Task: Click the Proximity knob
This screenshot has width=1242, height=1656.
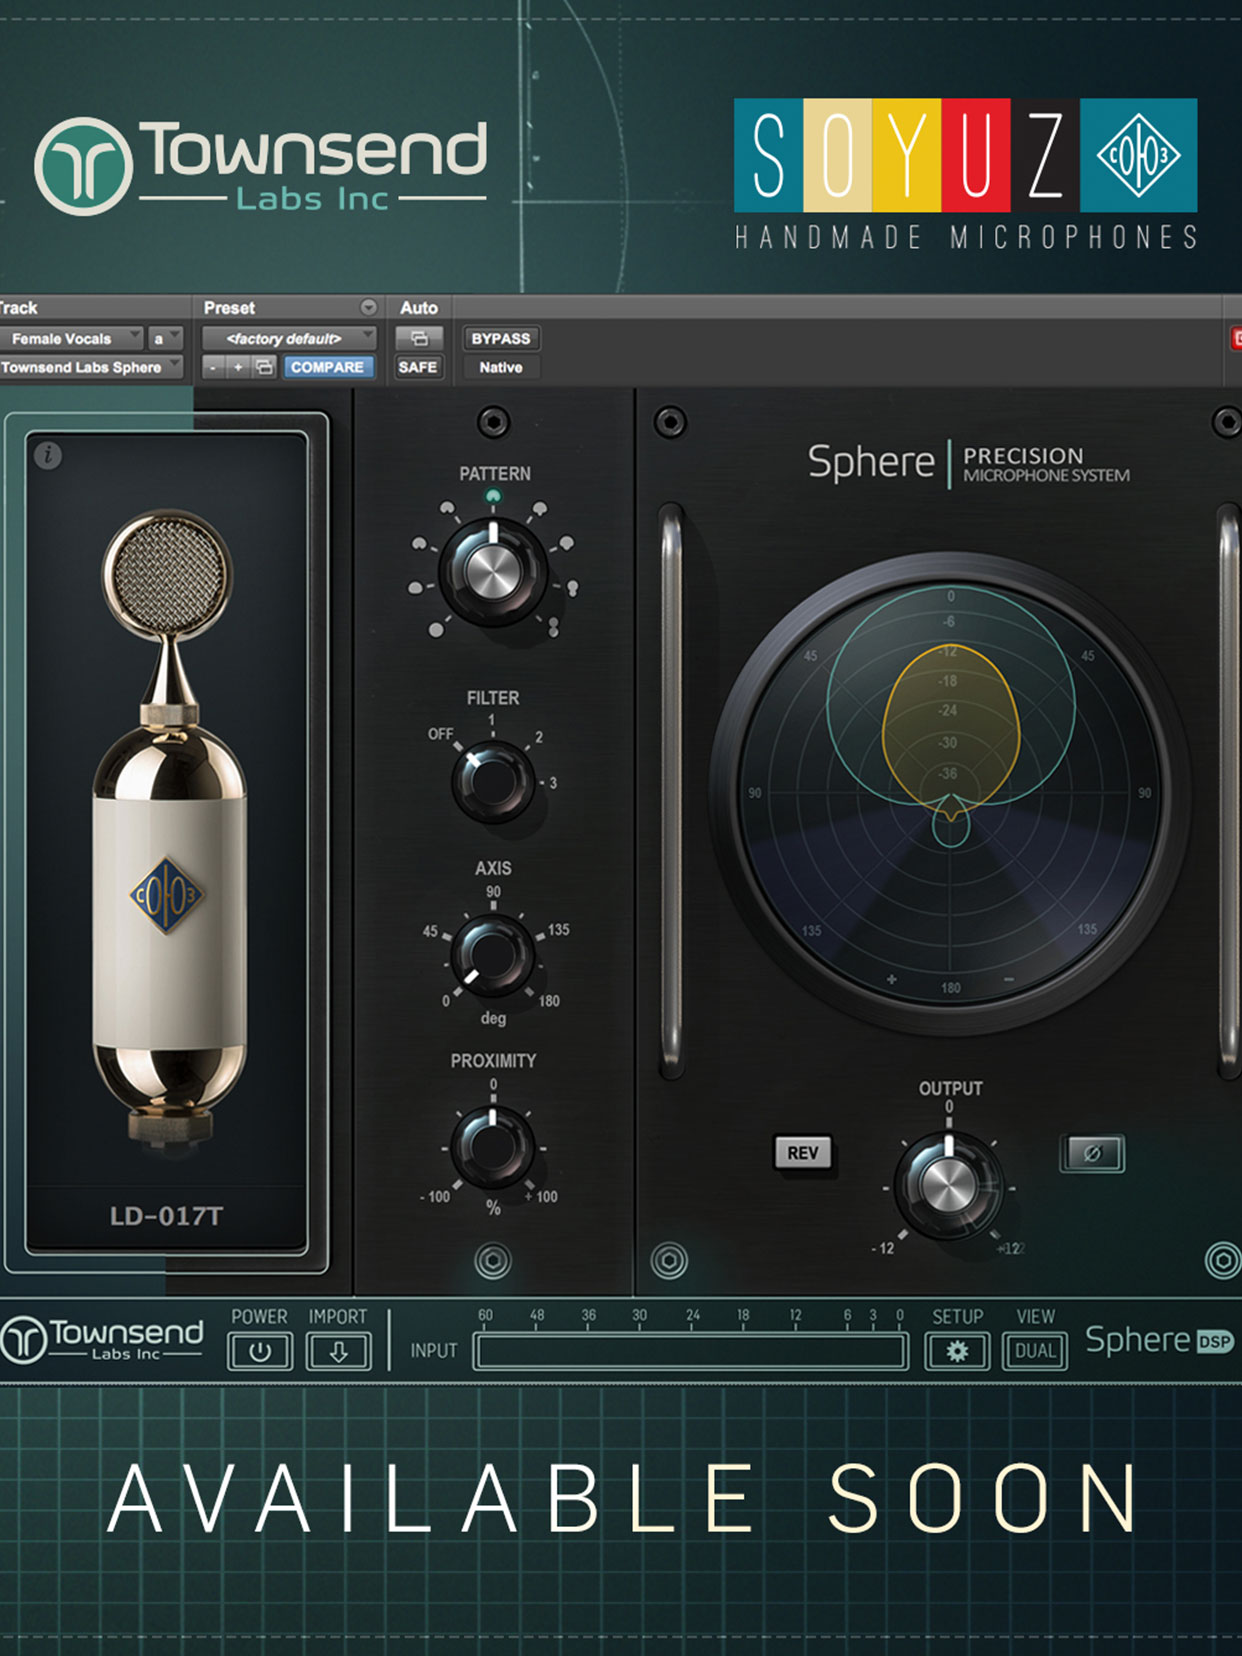Action: pyautogui.click(x=493, y=1147)
